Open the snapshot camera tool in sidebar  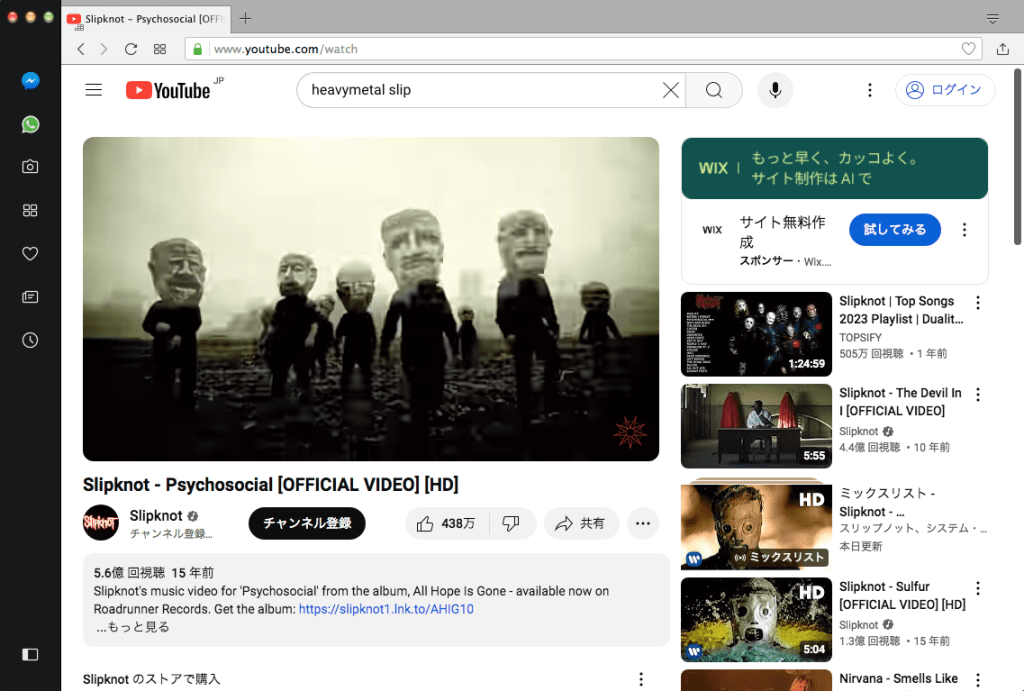(30, 167)
